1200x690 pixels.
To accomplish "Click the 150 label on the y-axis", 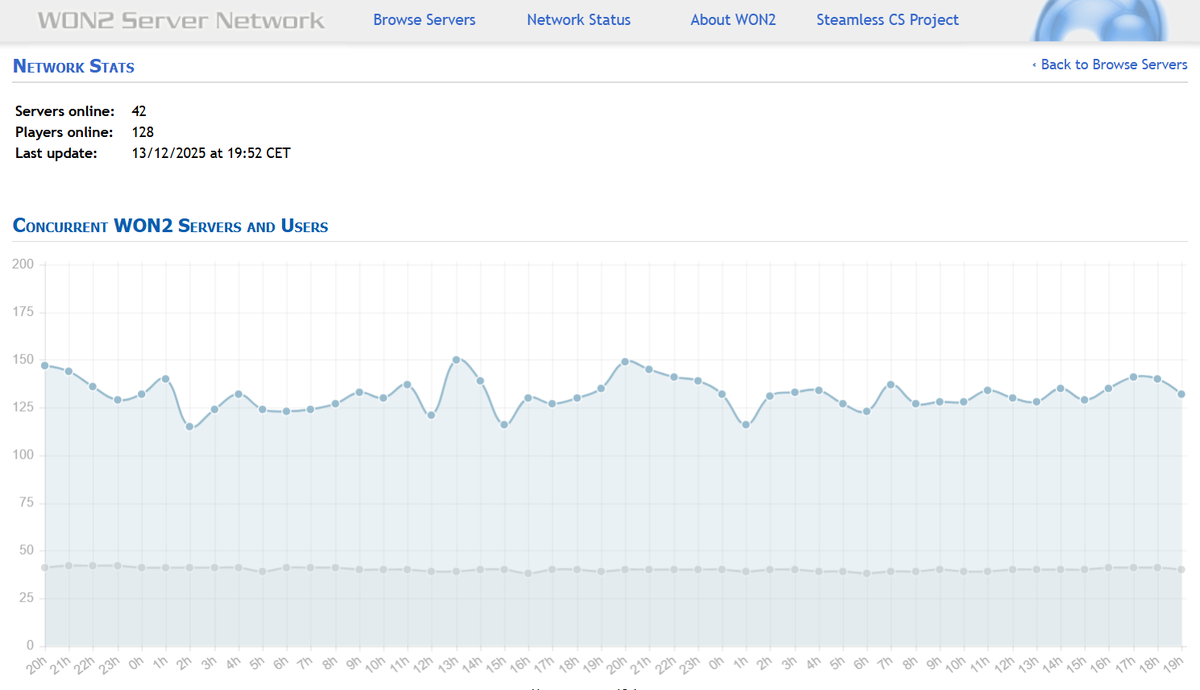I will 23,360.
